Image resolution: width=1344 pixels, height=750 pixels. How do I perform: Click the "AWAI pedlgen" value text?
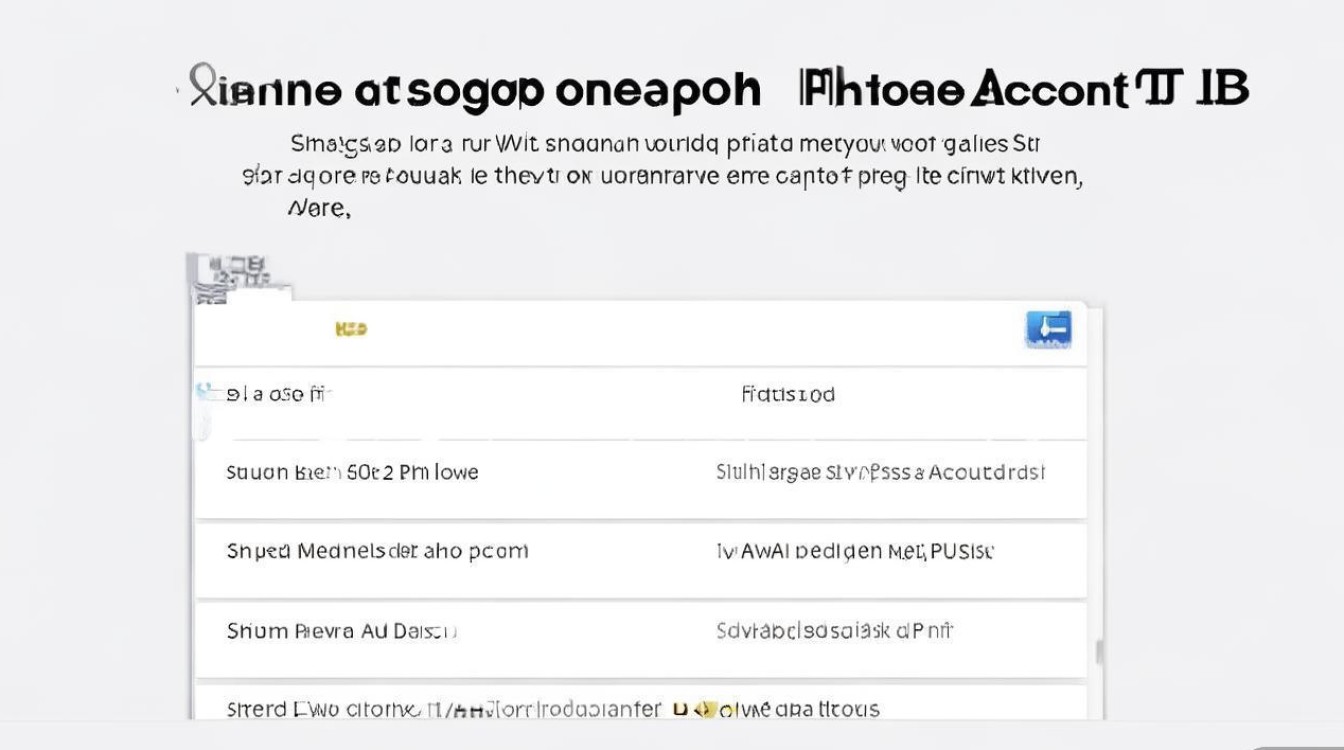[x=855, y=551]
